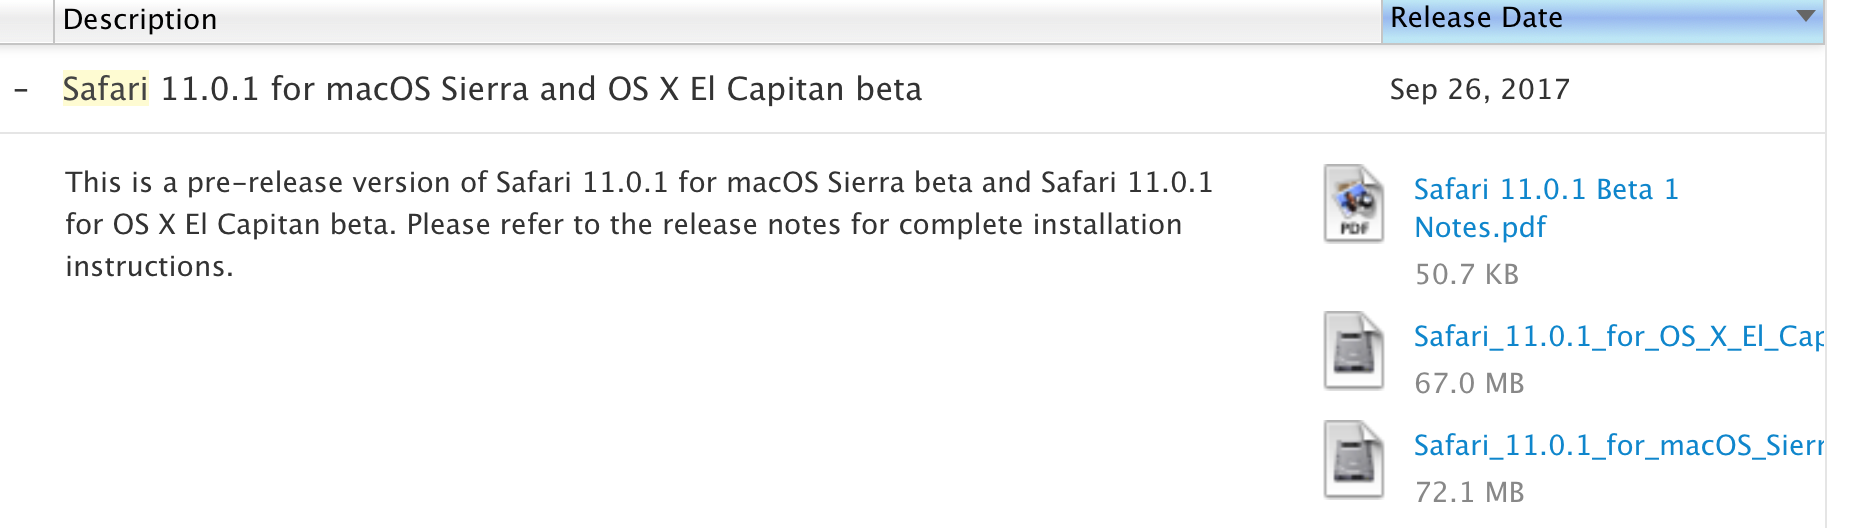Image resolution: width=1856 pixels, height=528 pixels.
Task: Click the 50.7 KB file size label
Action: [x=1467, y=275]
